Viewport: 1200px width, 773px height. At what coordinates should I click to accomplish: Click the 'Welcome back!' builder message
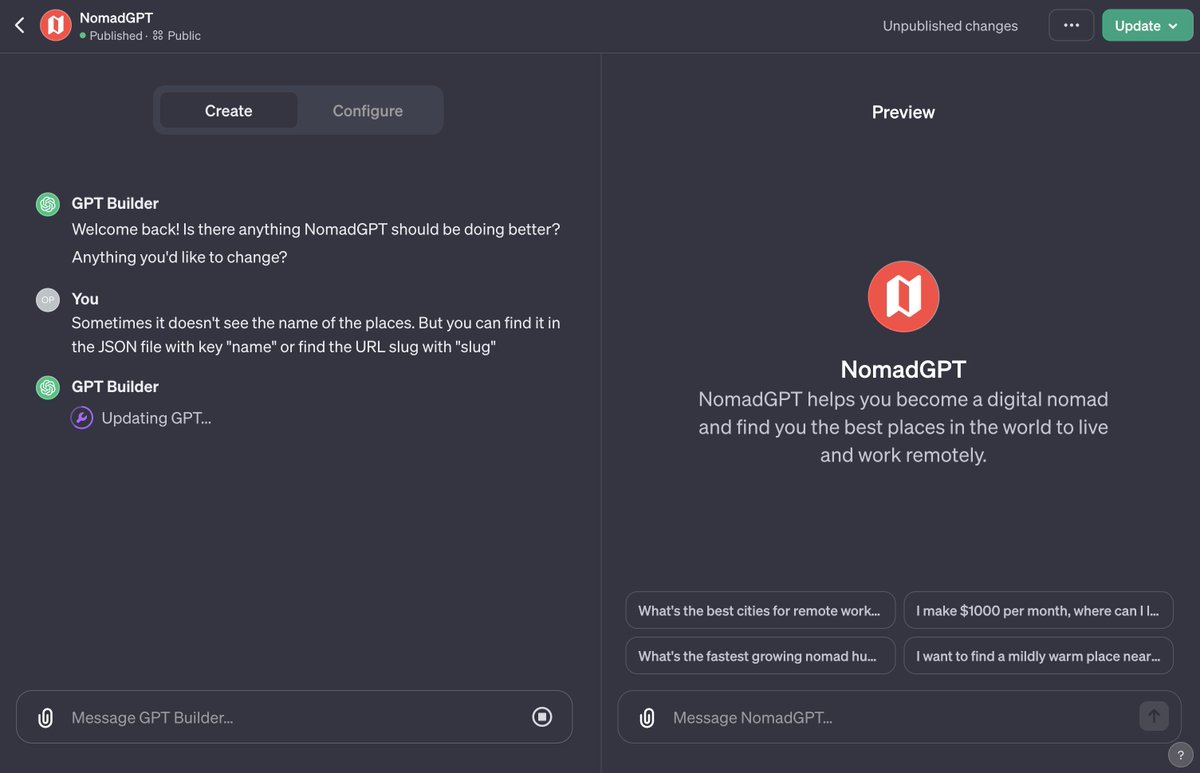[316, 243]
